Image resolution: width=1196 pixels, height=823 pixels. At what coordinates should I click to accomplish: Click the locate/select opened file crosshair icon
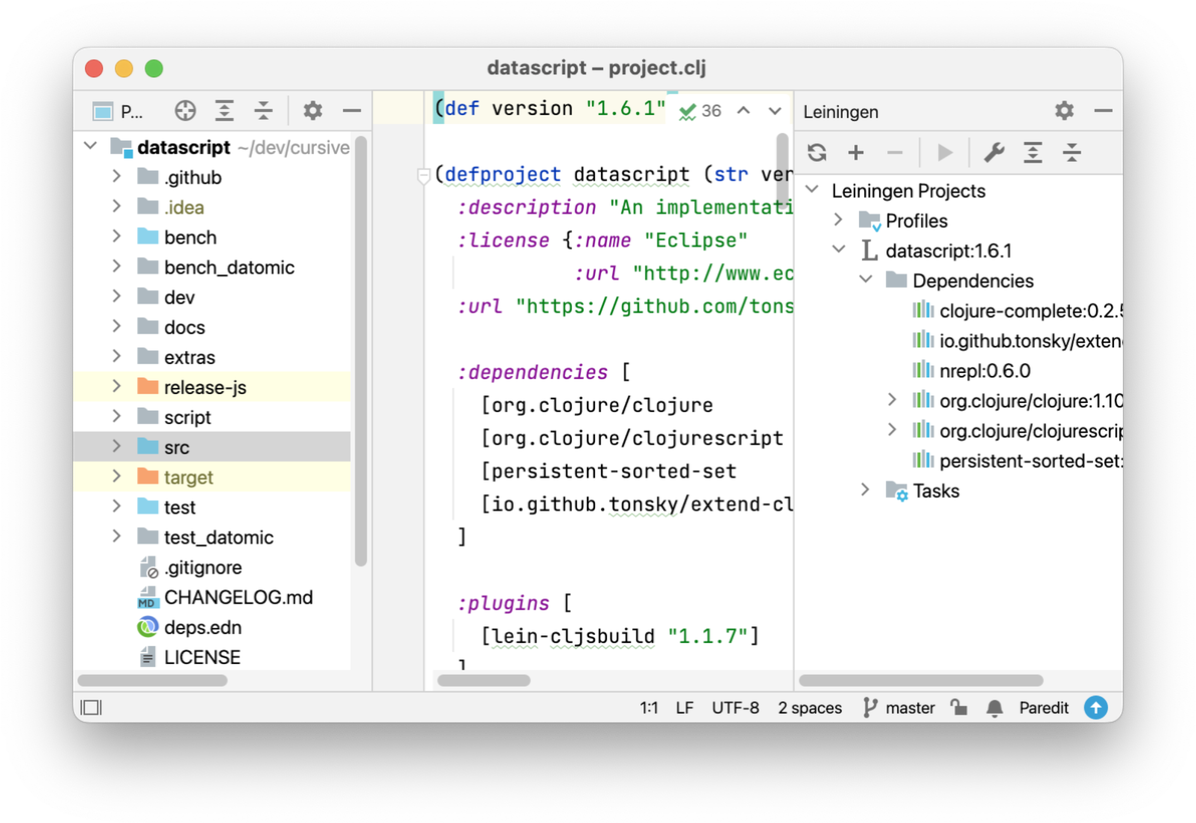coord(185,111)
